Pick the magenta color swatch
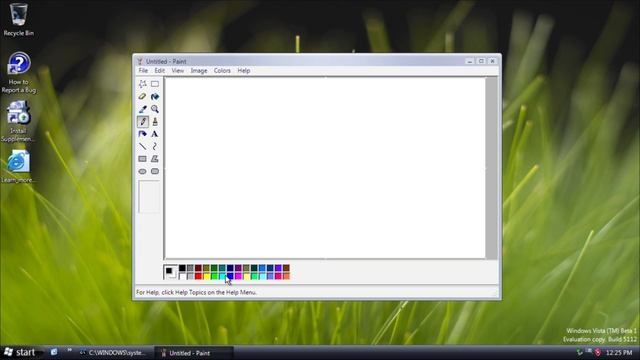Viewport: 640px width, 360px height. (x=238, y=276)
